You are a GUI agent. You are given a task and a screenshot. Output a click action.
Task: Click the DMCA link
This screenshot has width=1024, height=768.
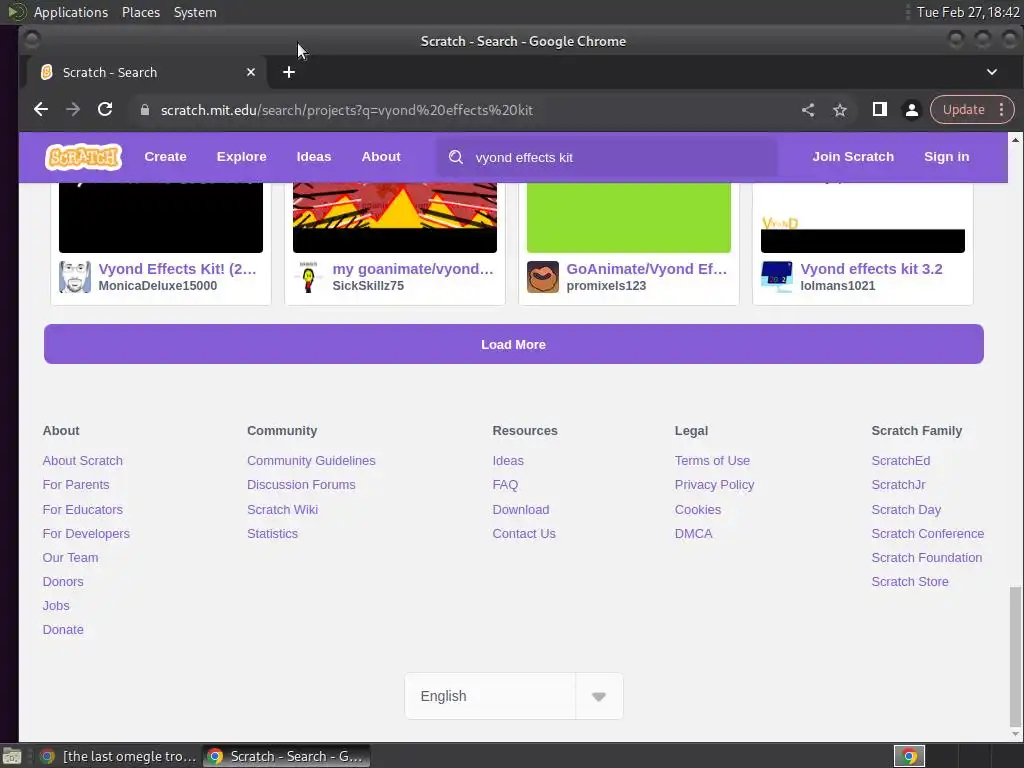693,534
